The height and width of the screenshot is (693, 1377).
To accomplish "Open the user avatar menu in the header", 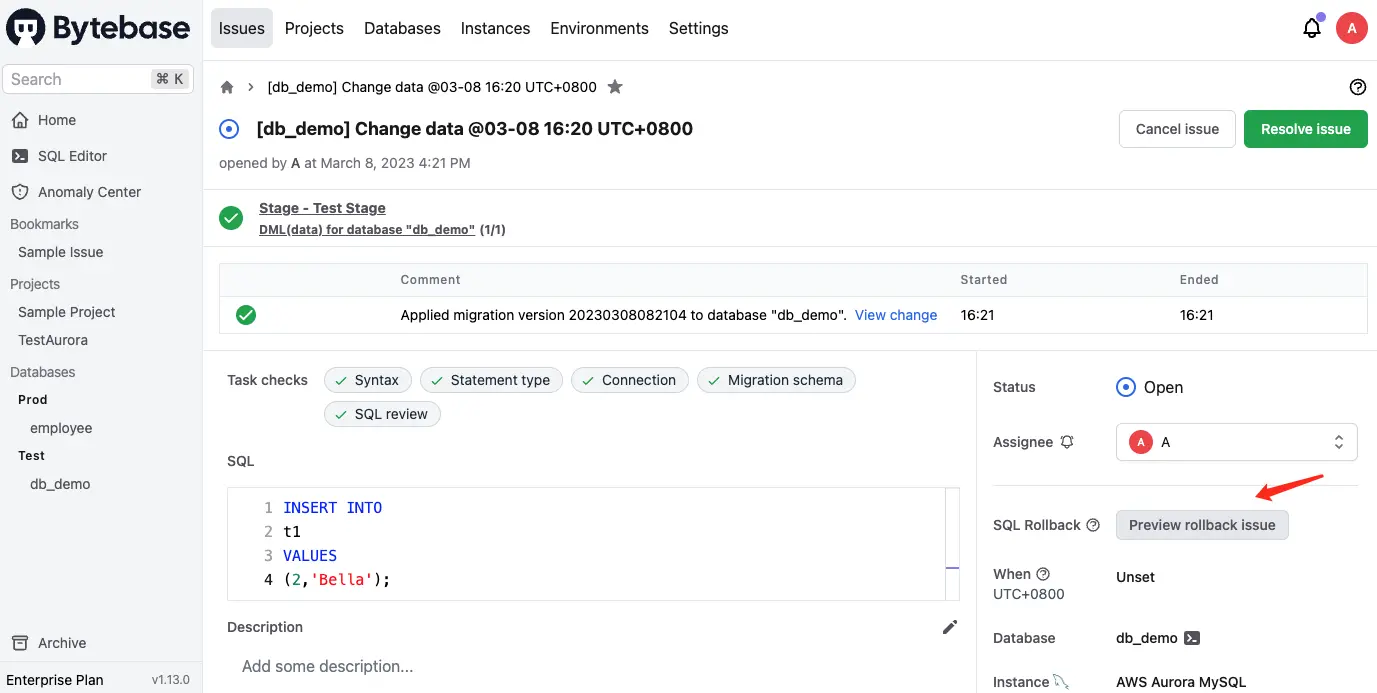I will point(1351,28).
